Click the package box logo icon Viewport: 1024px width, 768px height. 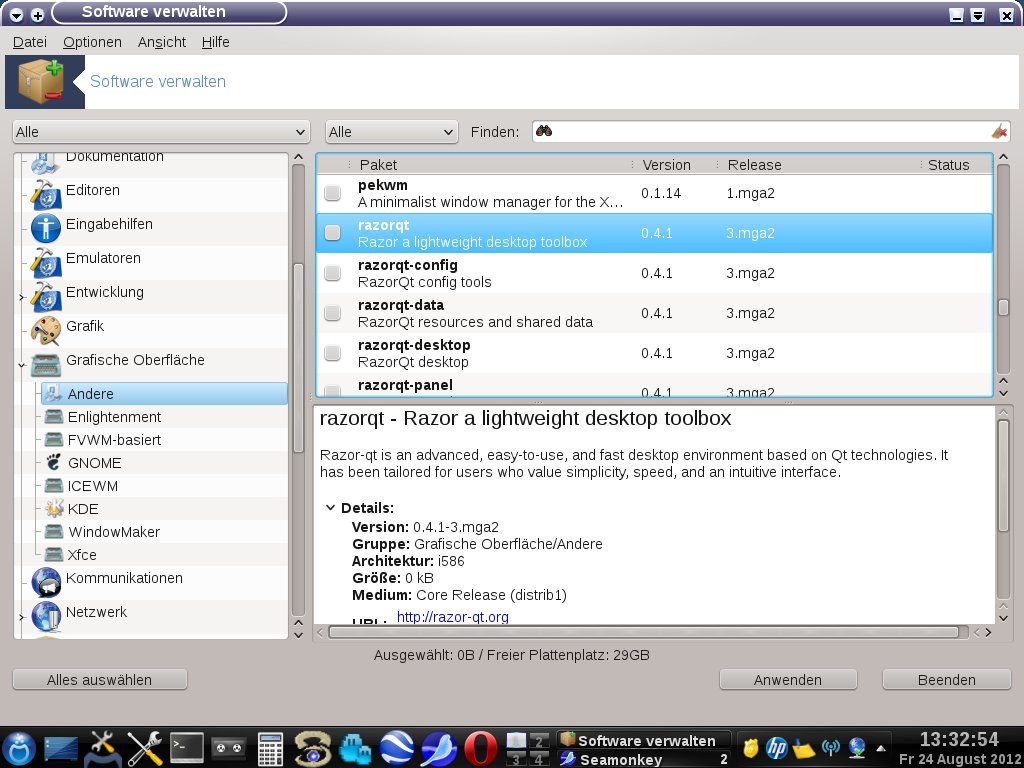click(x=40, y=81)
